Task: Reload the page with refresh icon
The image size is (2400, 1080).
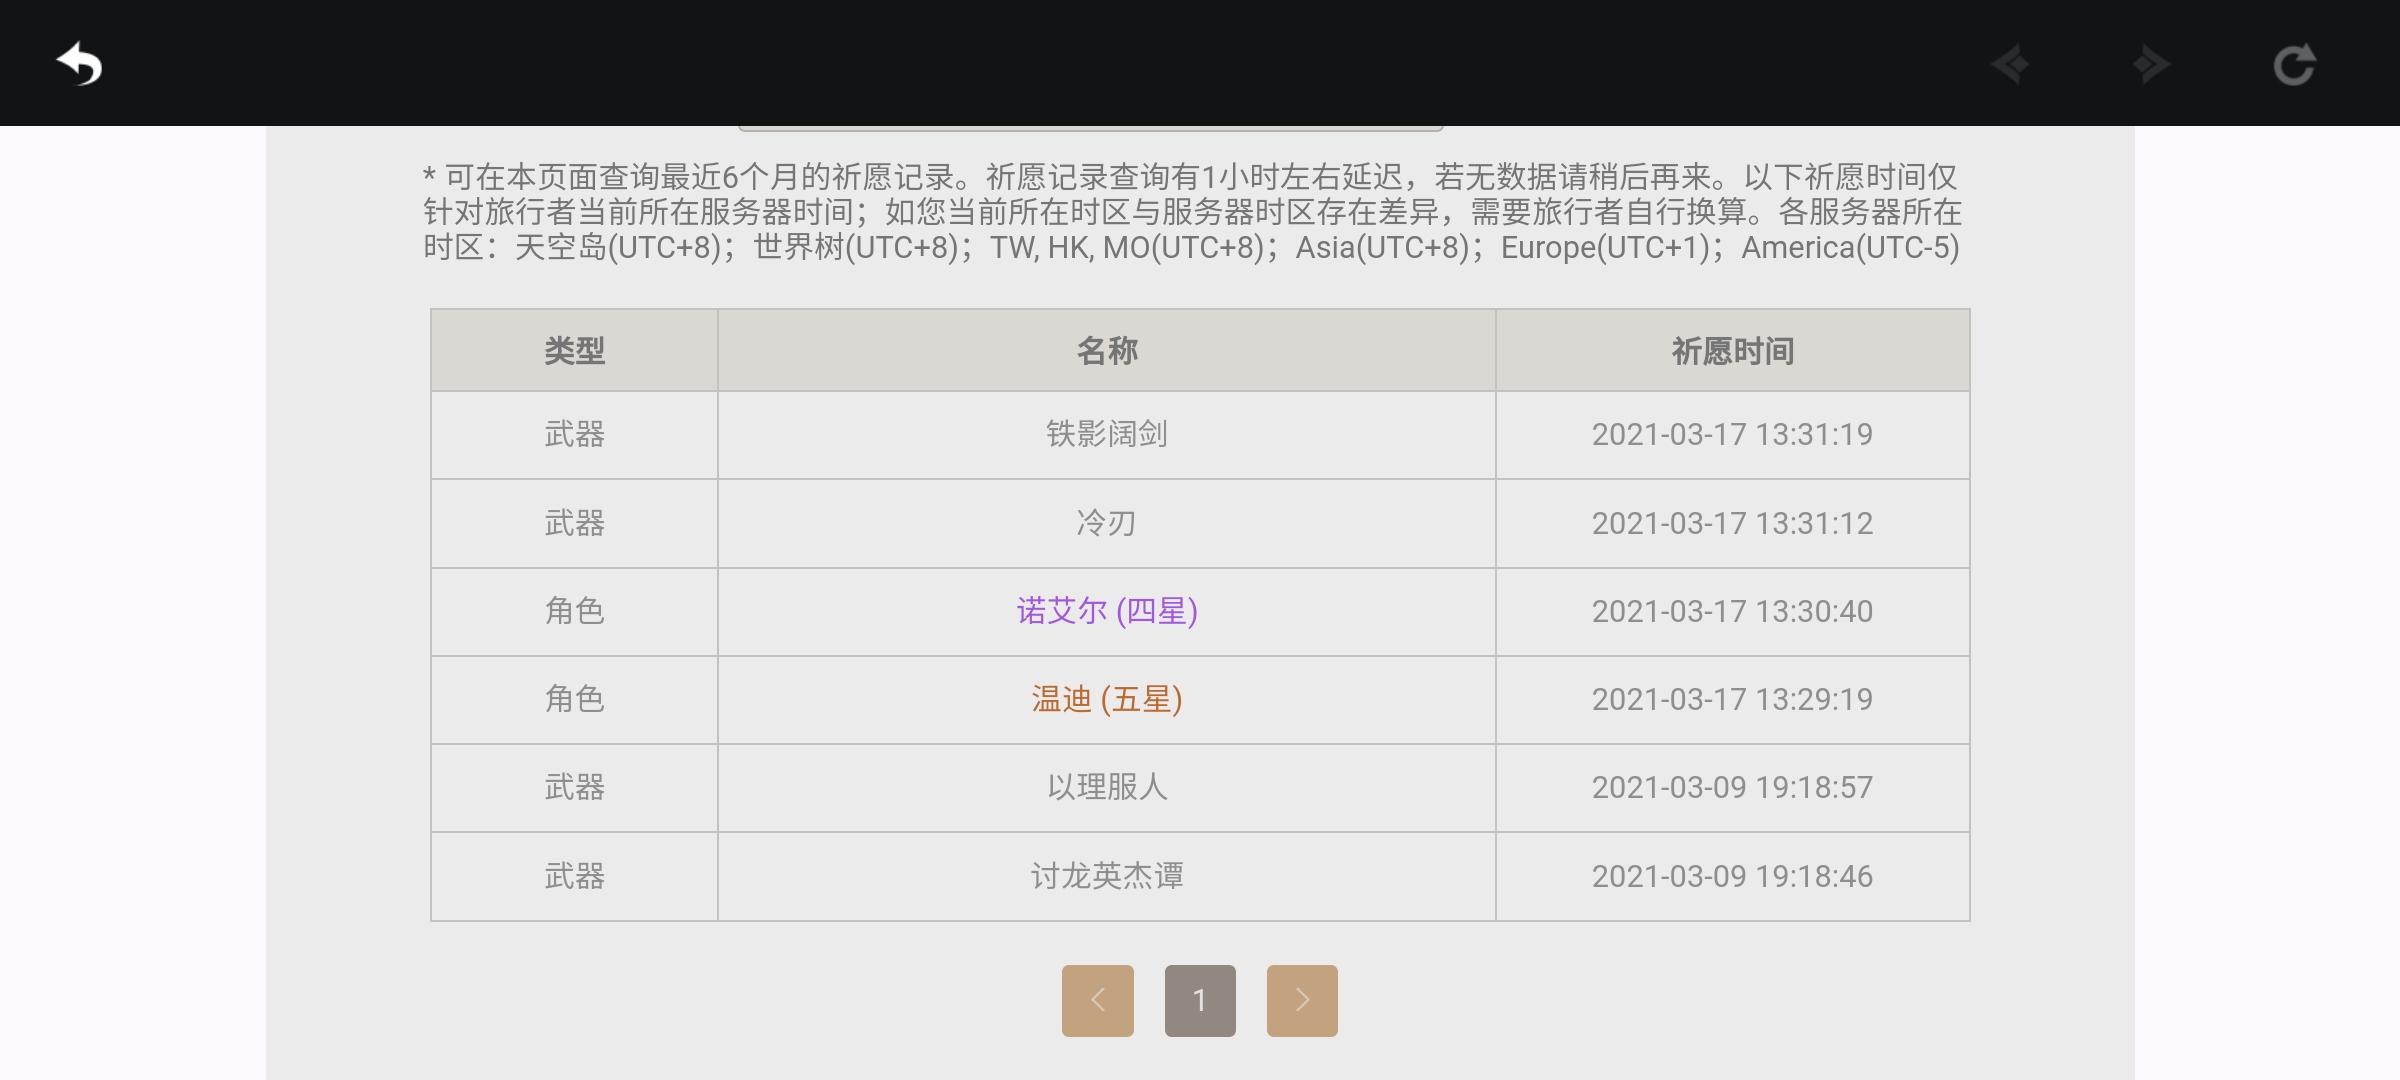Action: [2294, 65]
